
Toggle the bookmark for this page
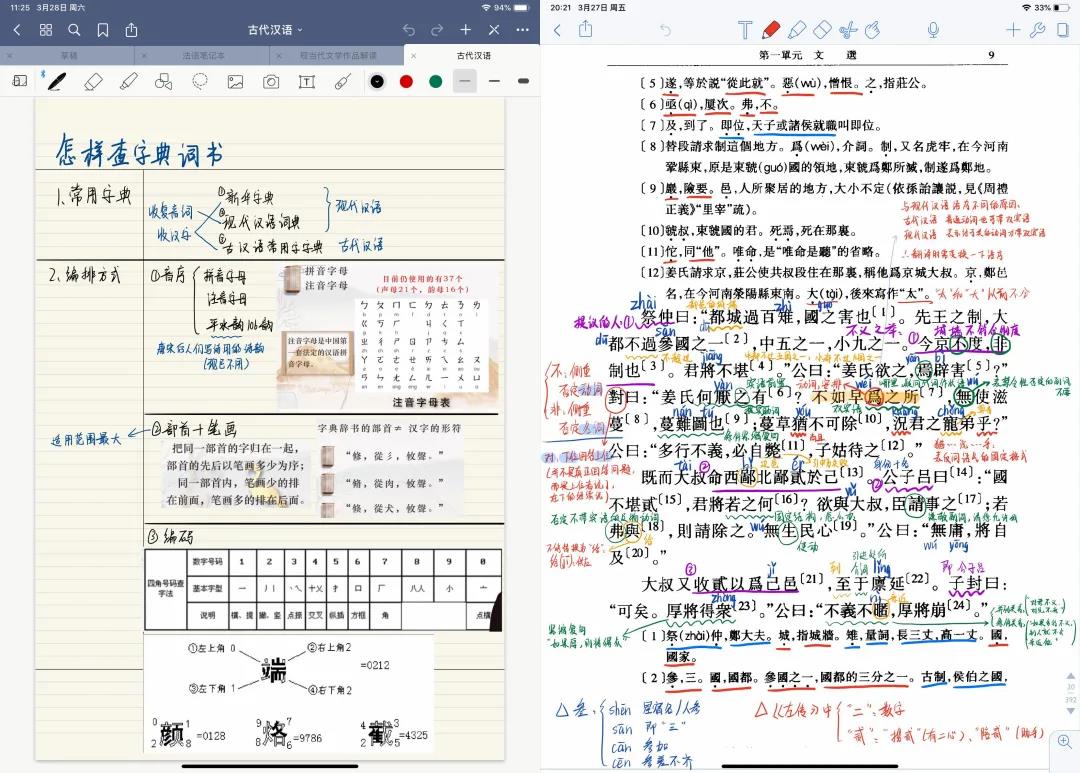101,30
